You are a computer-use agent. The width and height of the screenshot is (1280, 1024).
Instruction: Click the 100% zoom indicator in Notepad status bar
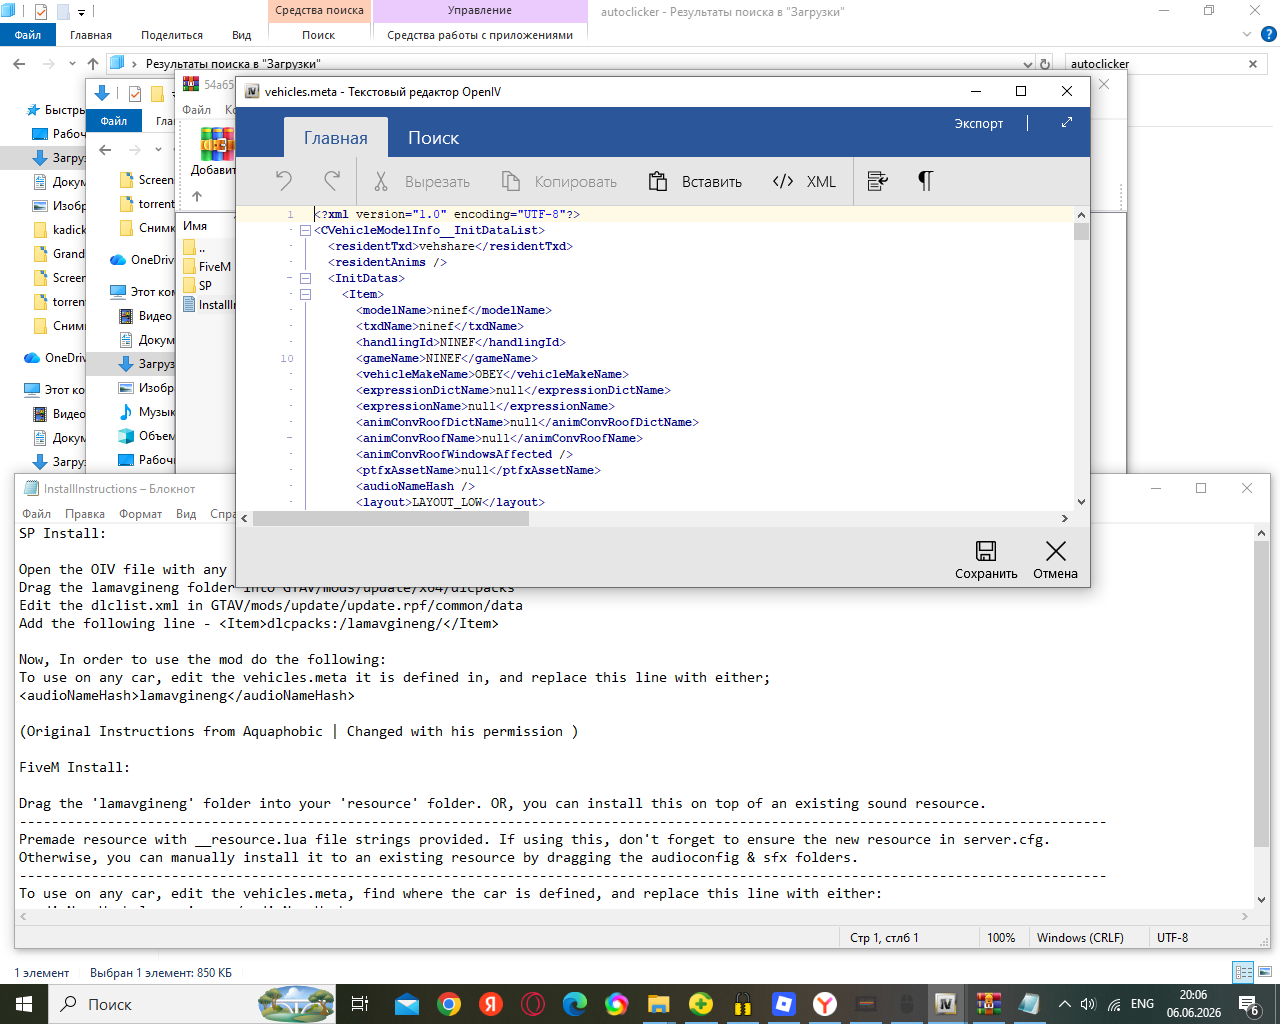click(x=1001, y=938)
